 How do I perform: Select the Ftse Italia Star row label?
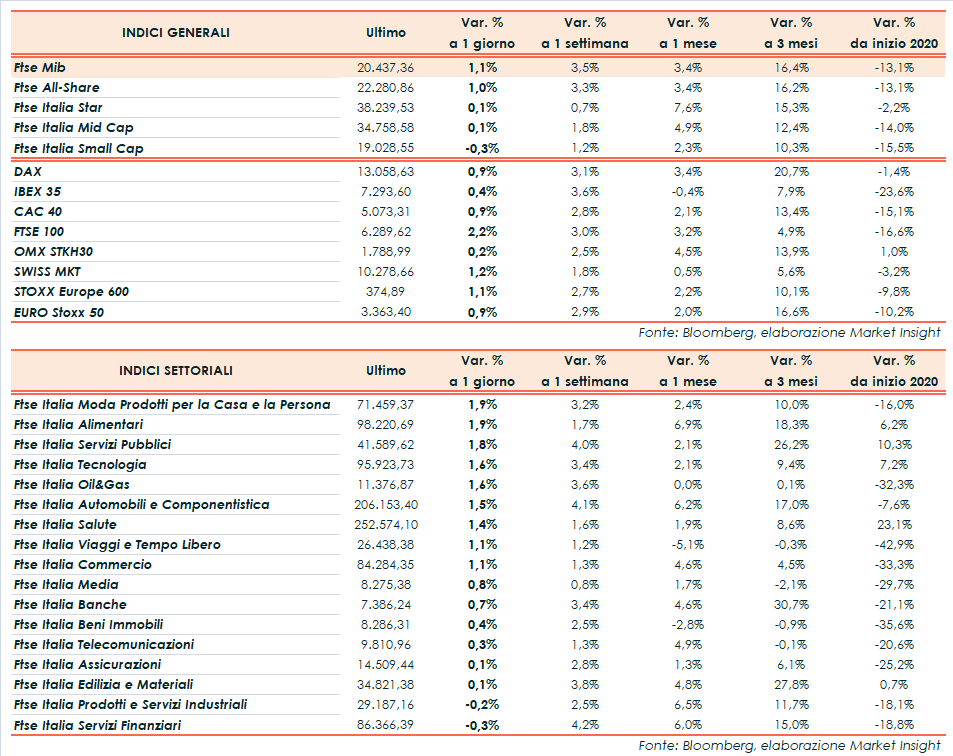point(59,108)
